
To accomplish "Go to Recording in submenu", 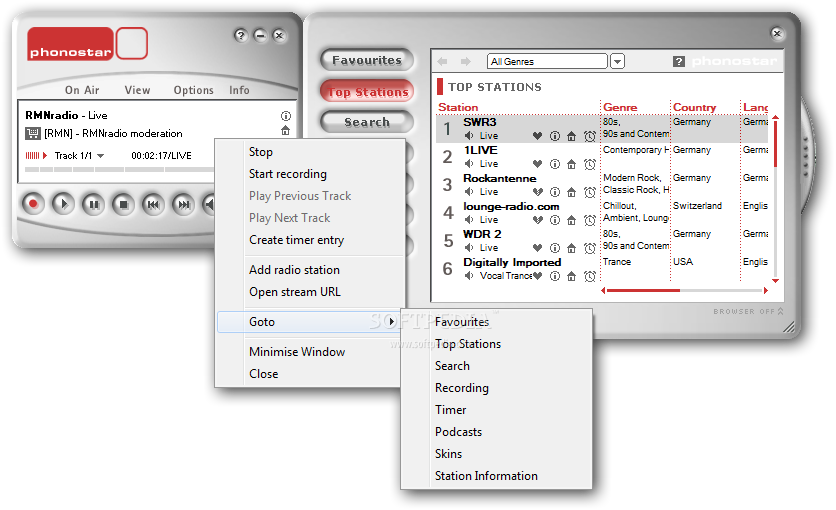I will (462, 388).
